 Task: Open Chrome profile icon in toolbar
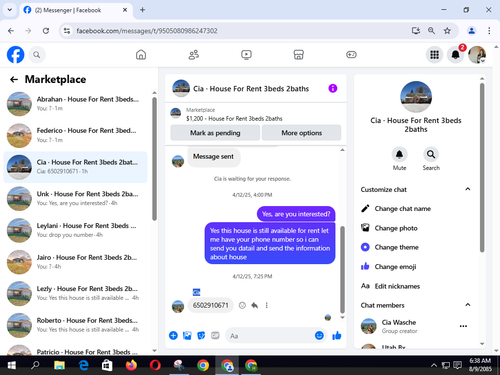click(x=471, y=31)
